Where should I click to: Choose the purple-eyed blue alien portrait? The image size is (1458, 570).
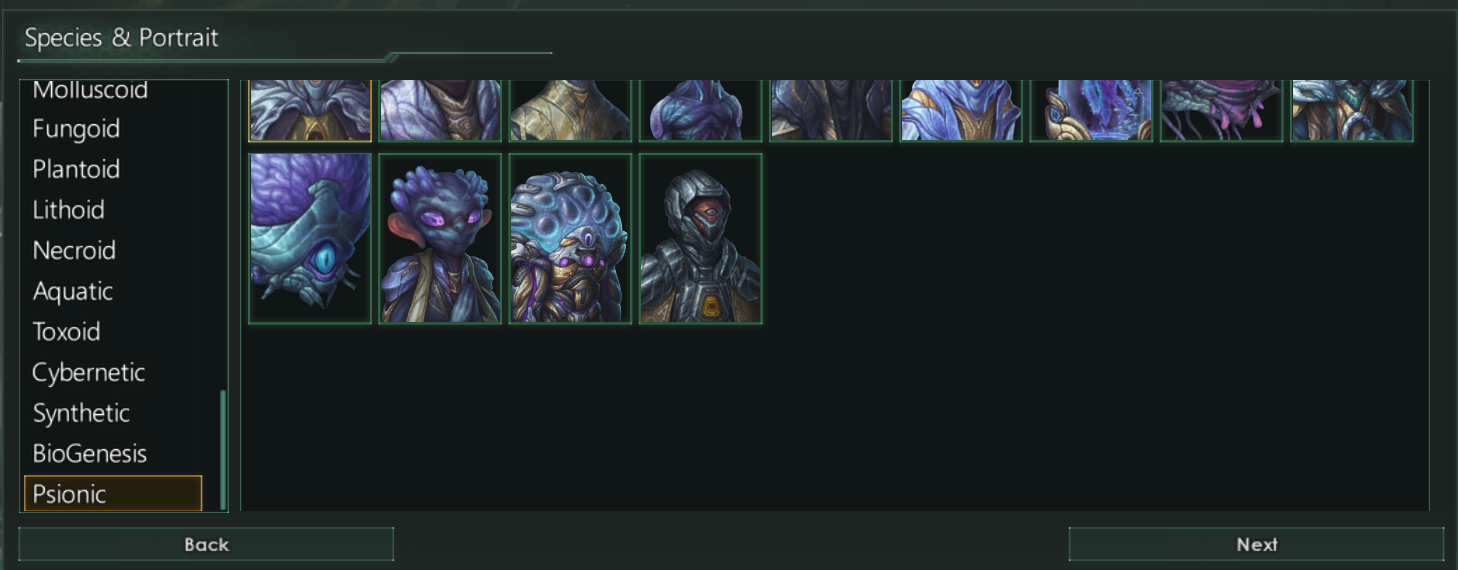(x=440, y=239)
